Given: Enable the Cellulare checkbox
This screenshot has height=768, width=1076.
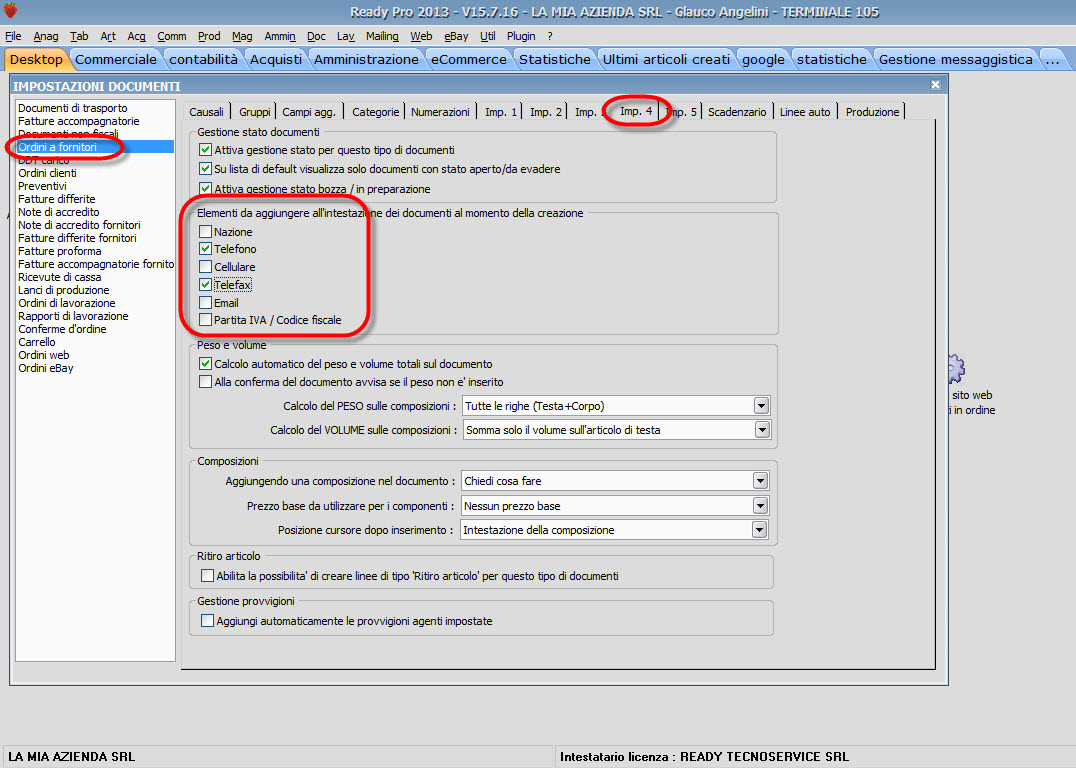Looking at the screenshot, I should click(x=205, y=266).
